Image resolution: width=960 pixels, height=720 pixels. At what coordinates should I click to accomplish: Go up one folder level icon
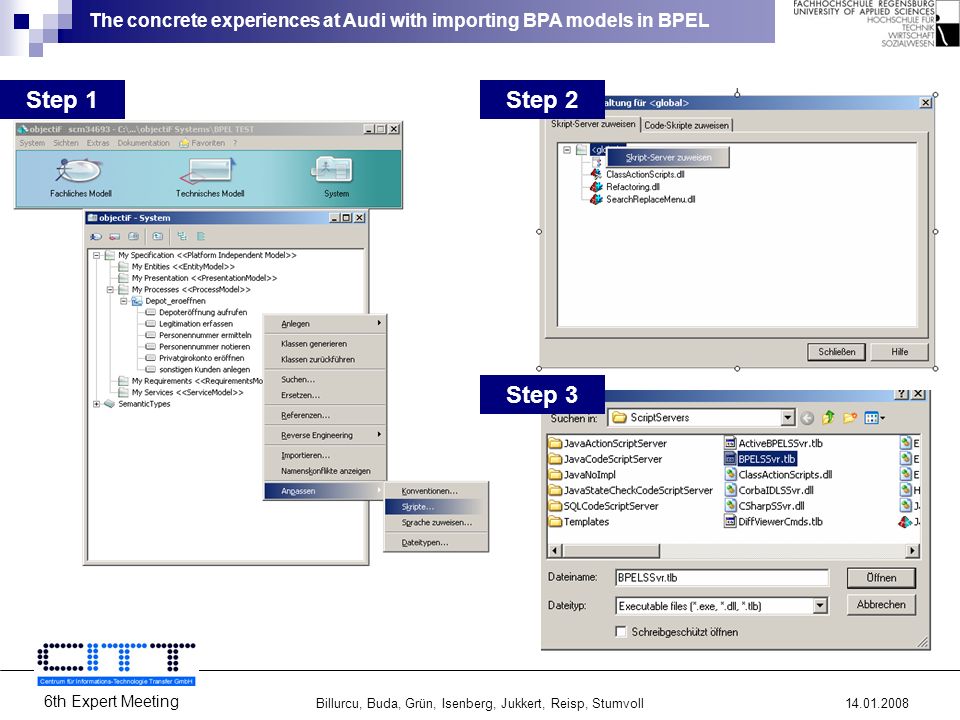click(828, 418)
